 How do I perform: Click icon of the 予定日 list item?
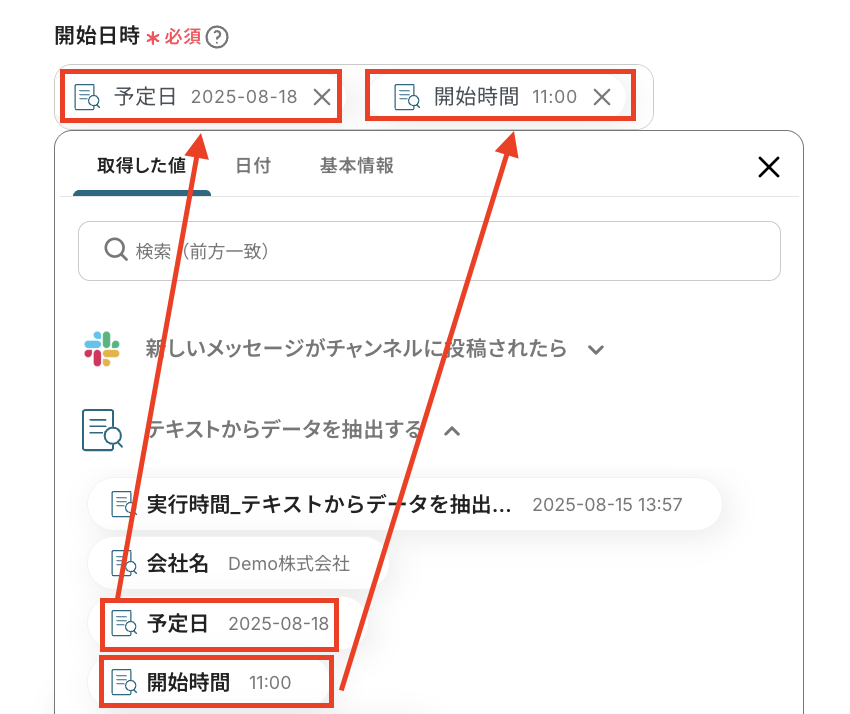click(124, 623)
